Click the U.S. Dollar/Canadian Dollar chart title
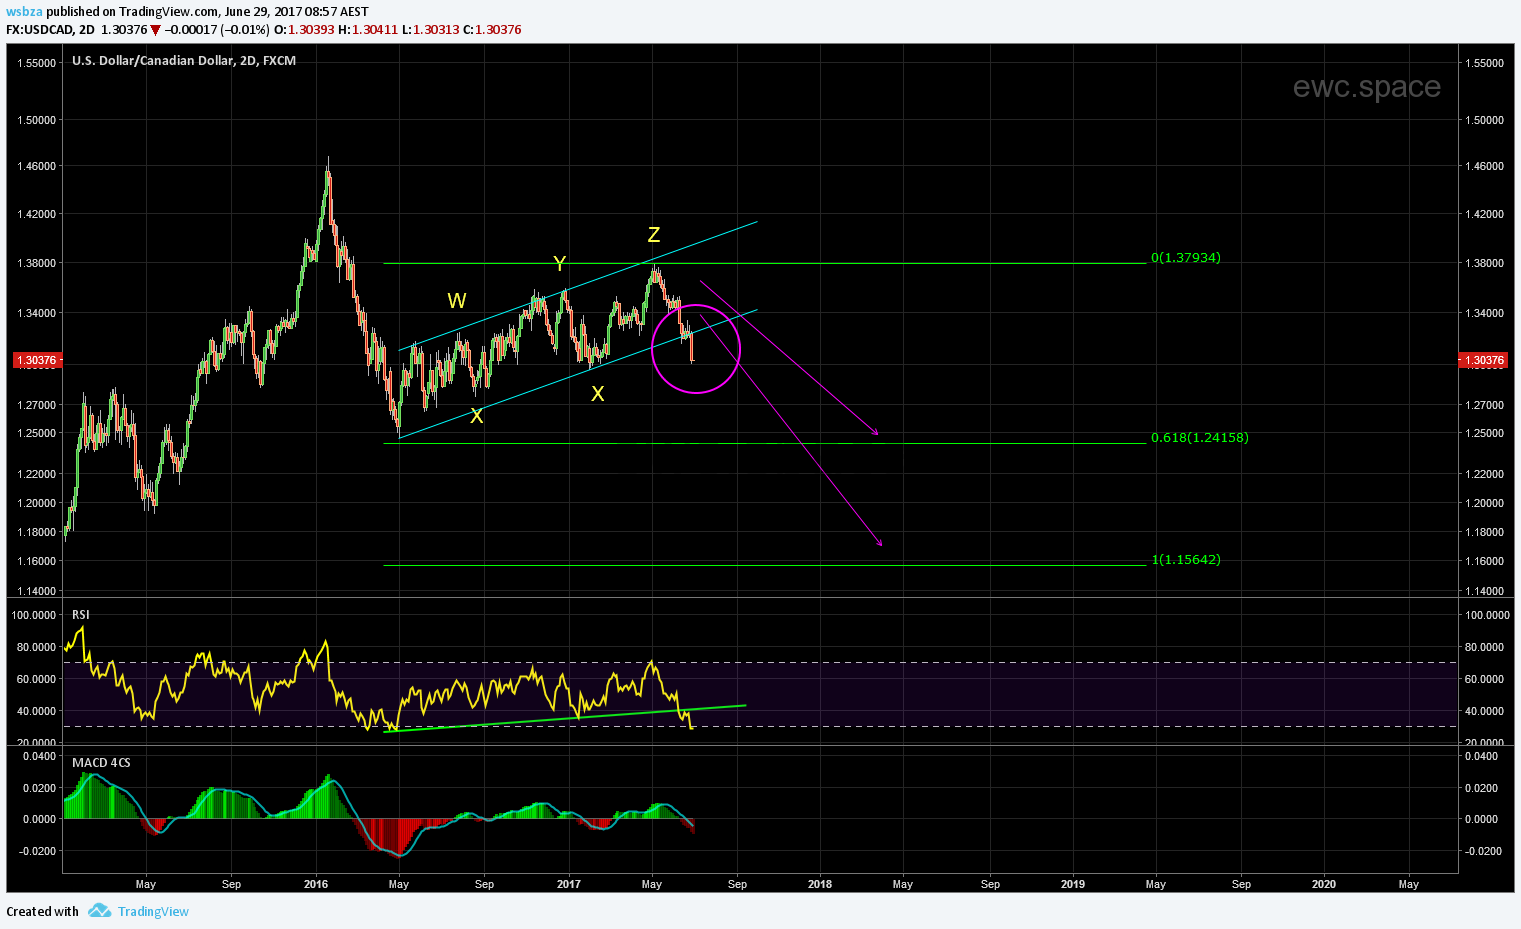Screen dimensions: 1521x929 coord(184,61)
